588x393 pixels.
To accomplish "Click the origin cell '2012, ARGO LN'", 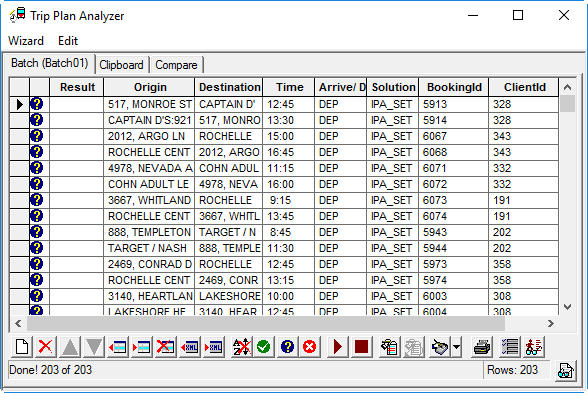I will 149,136.
